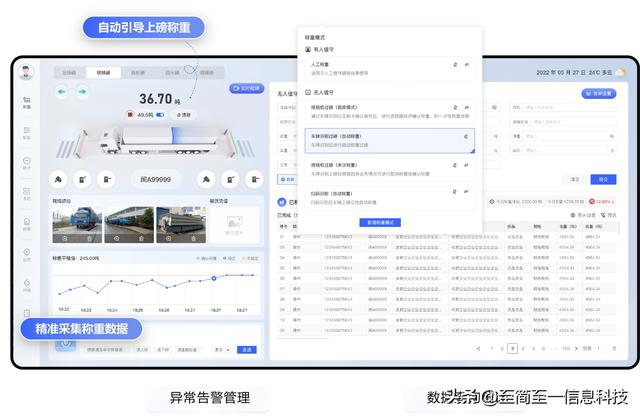The height and width of the screenshot is (417, 640).
Task: Delete the third trailer photo
Action: tap(193, 238)
